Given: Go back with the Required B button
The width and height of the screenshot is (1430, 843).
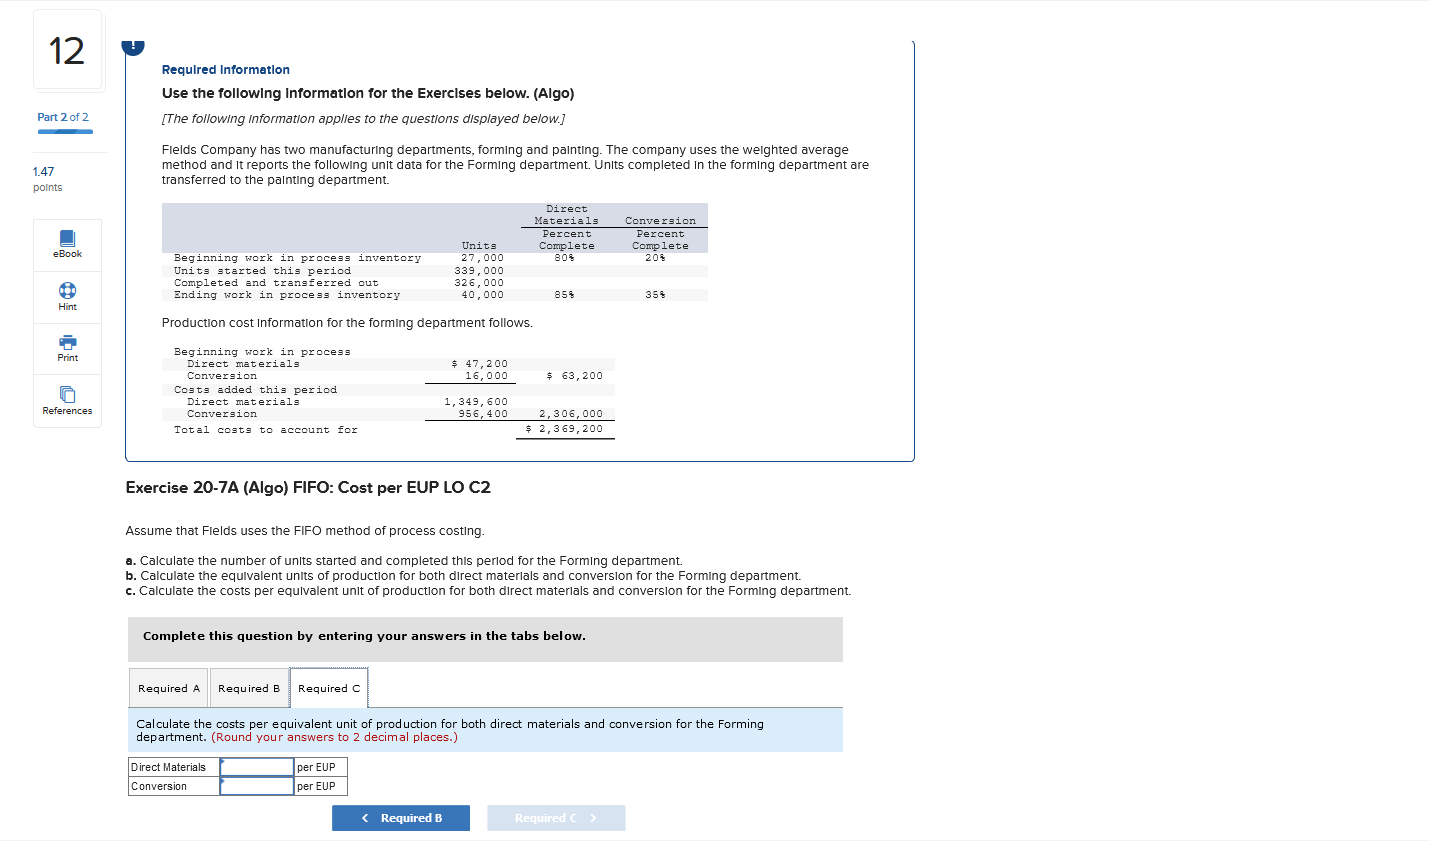Looking at the screenshot, I should pyautogui.click(x=401, y=818).
